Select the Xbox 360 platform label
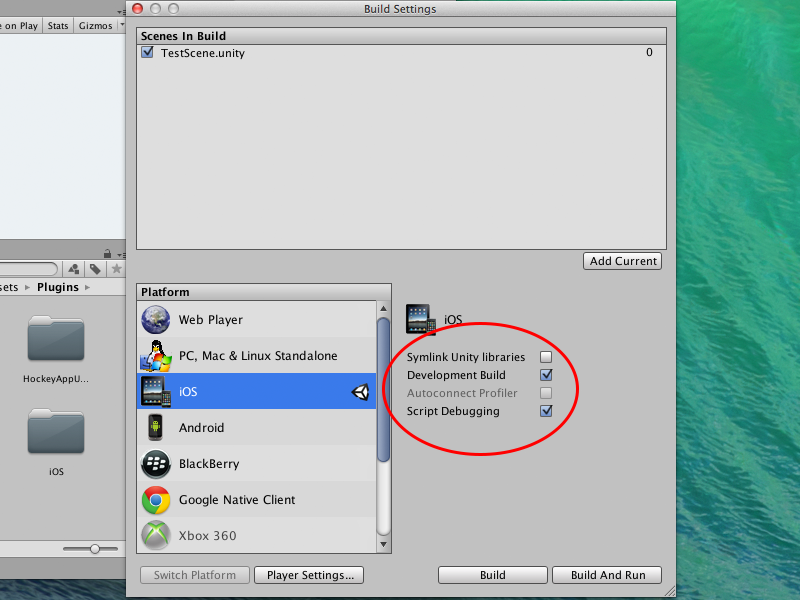800x600 pixels. tap(208, 536)
